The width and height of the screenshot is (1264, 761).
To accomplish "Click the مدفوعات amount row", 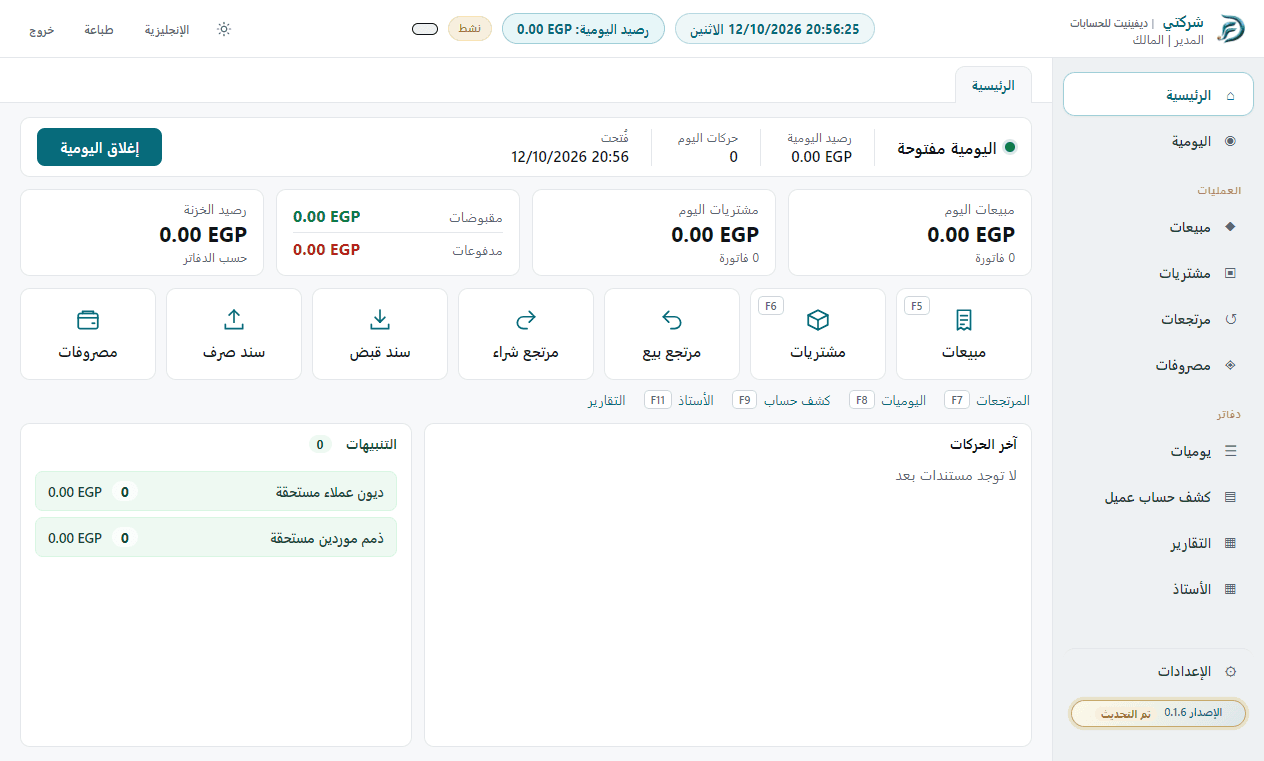I will [x=398, y=249].
